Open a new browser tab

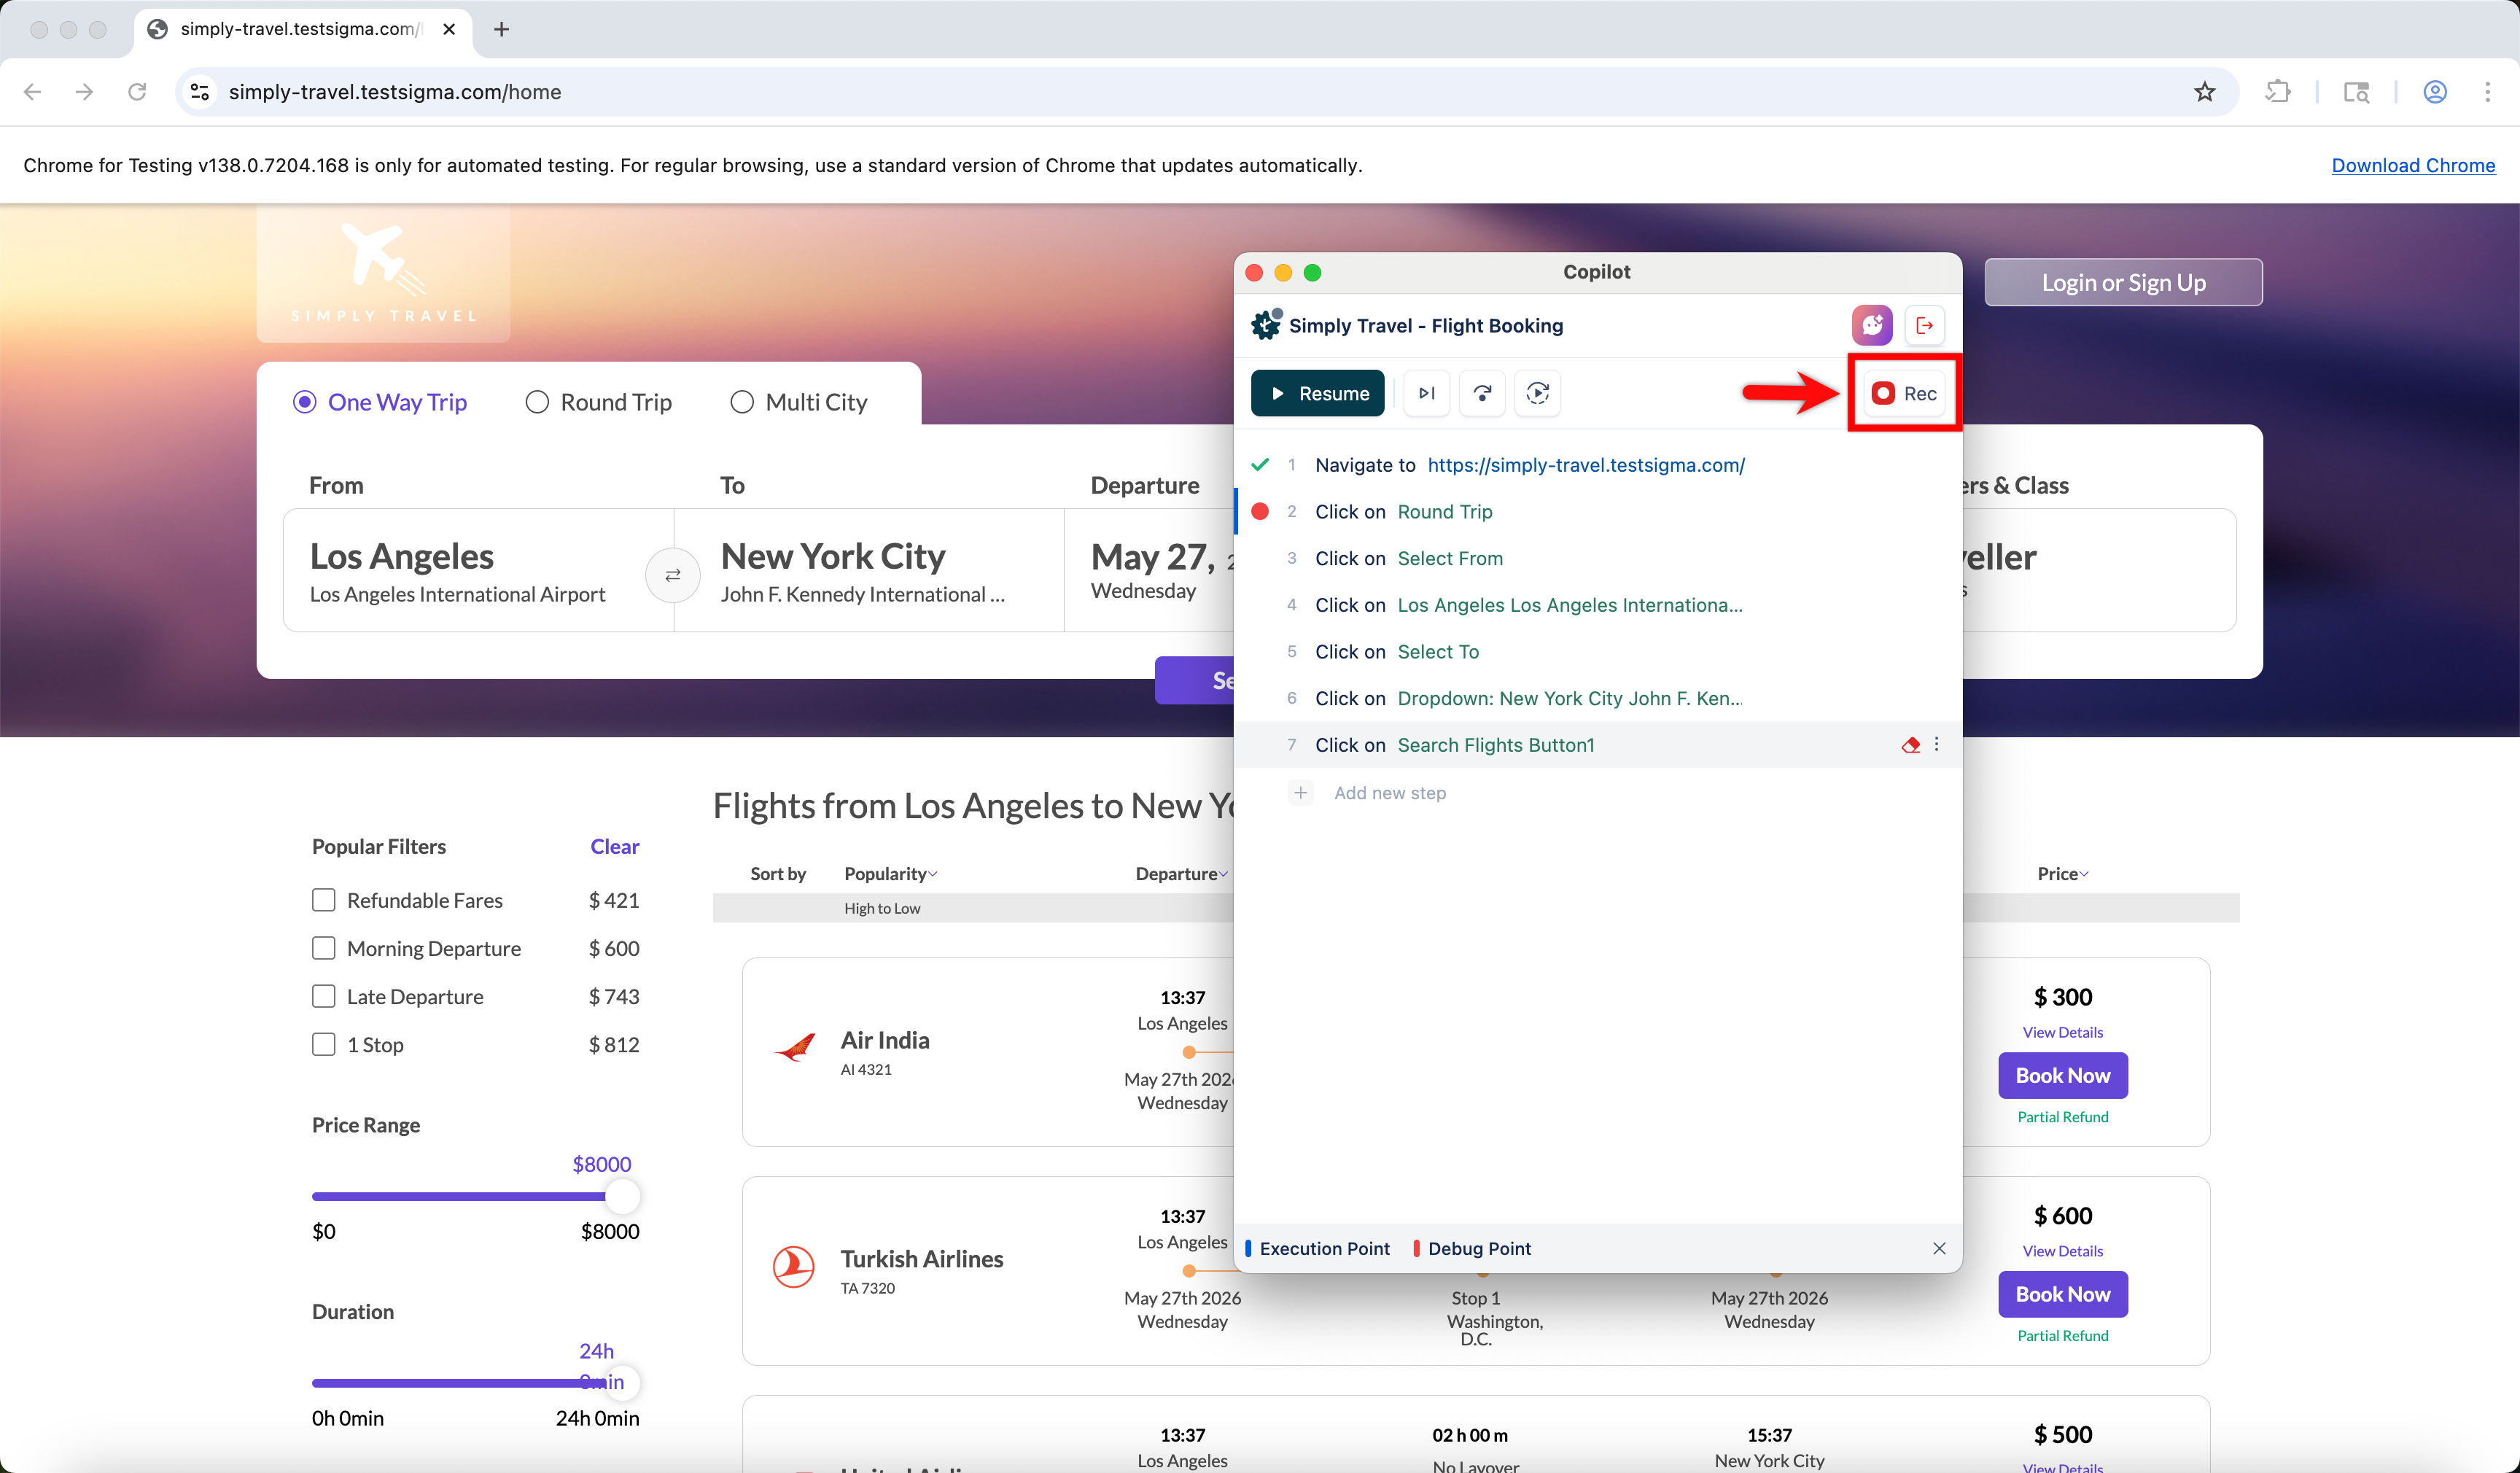(502, 29)
